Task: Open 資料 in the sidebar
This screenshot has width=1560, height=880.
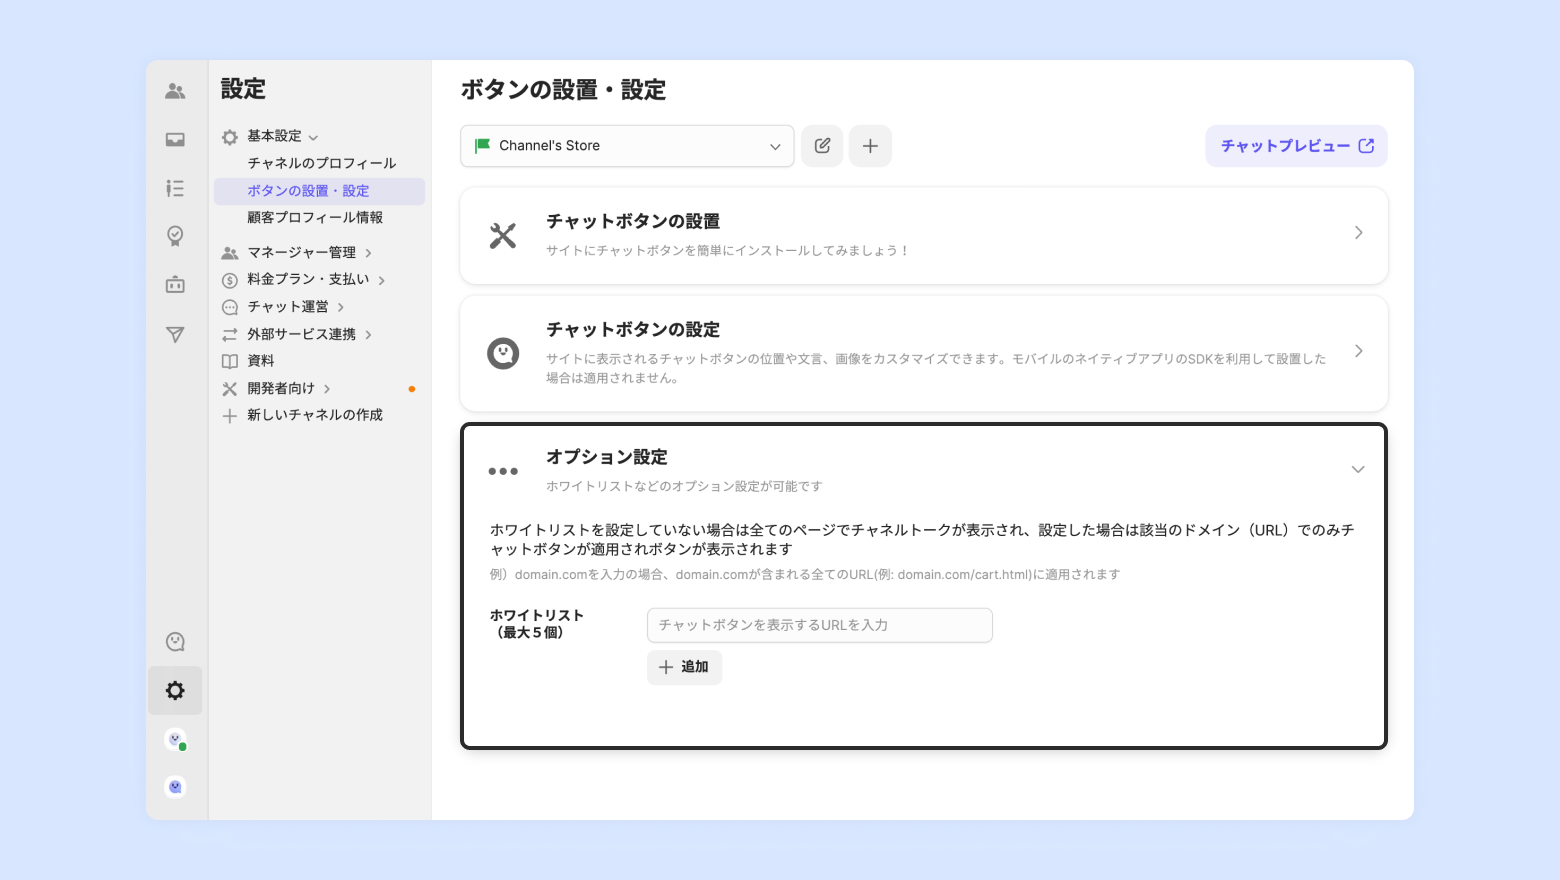Action: (x=261, y=361)
